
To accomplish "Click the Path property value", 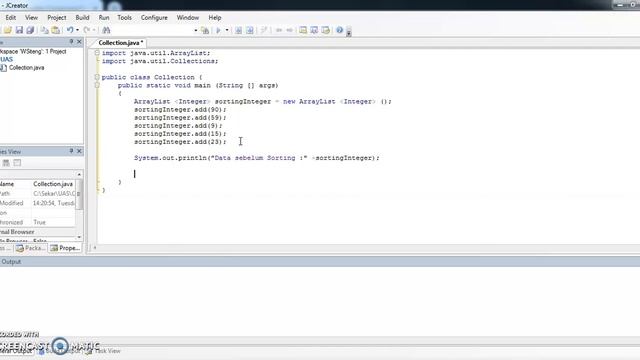I will click(x=54, y=193).
